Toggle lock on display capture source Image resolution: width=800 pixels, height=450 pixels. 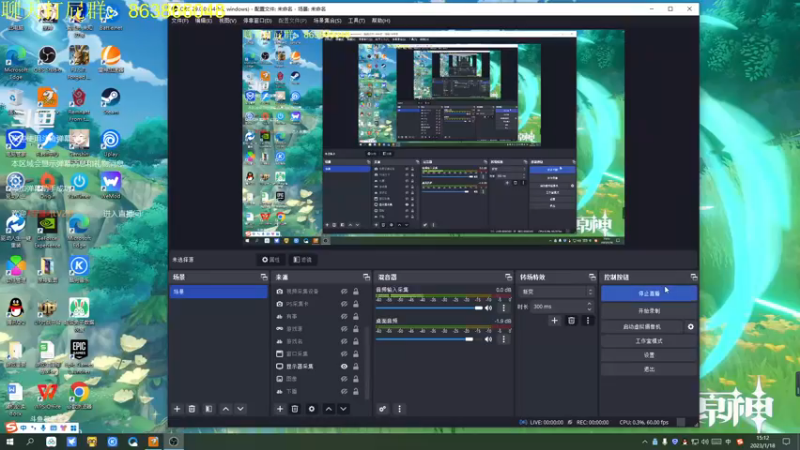[356, 366]
